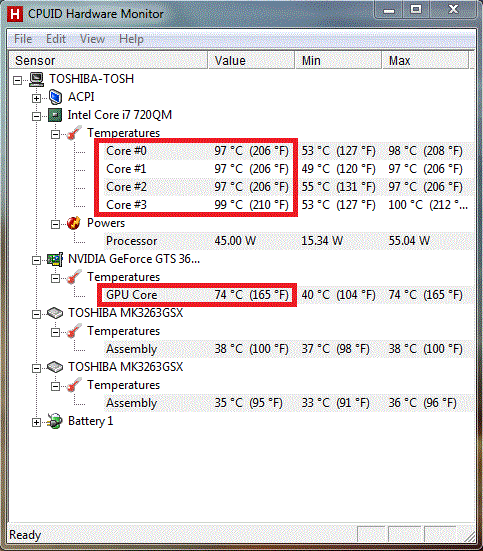Maximize the Hardware Monitor window

click(416, 10)
